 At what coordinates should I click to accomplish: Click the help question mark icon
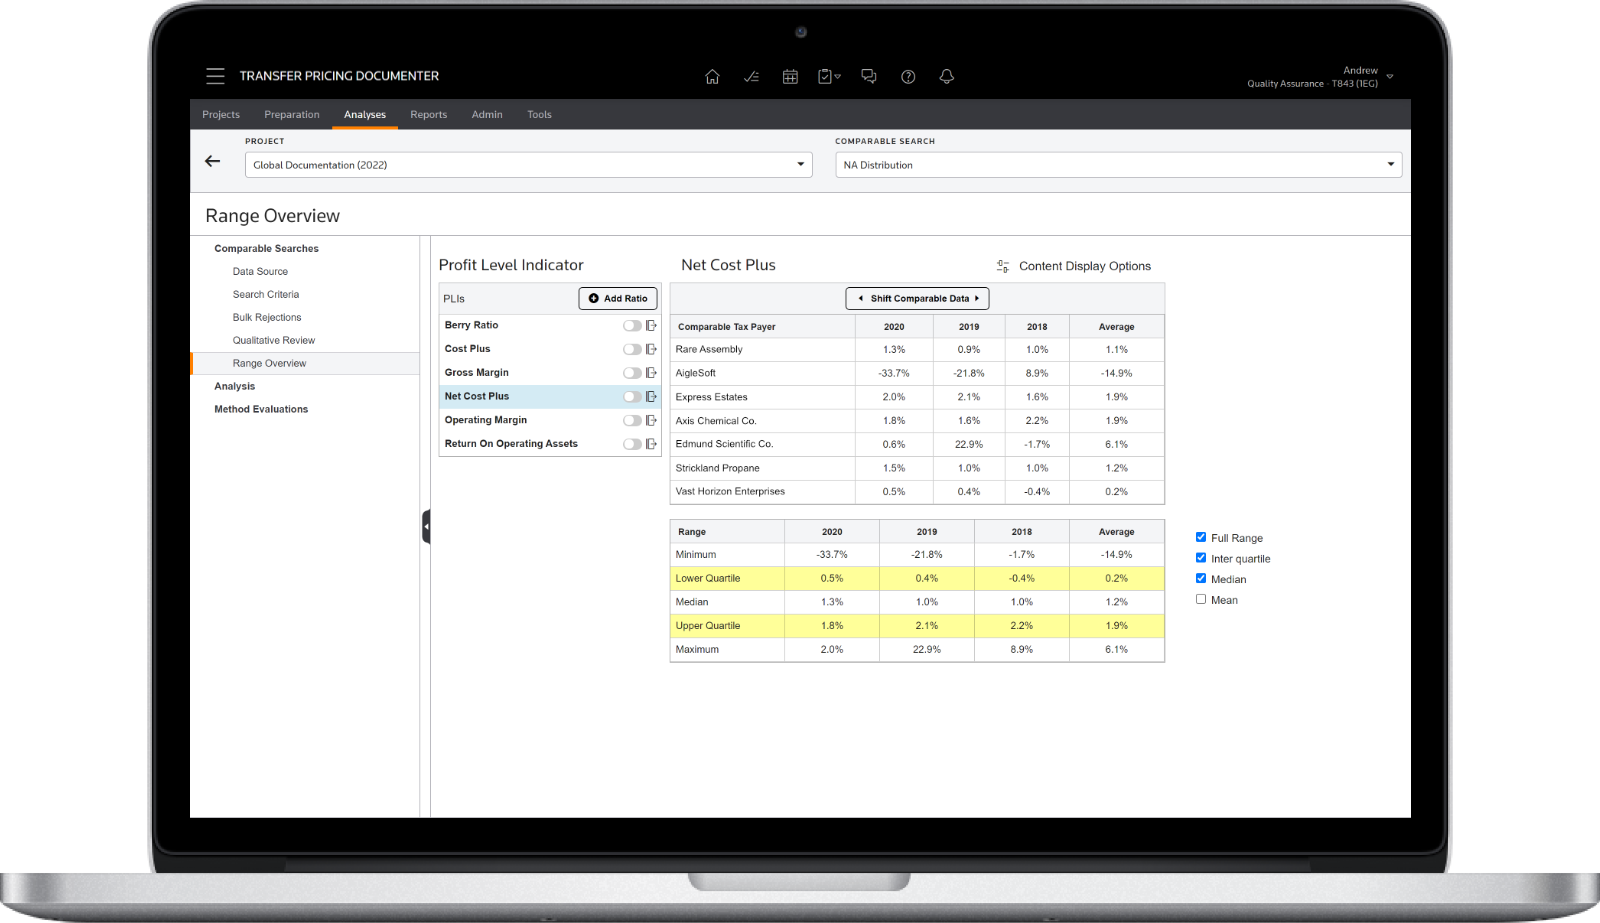coord(908,77)
